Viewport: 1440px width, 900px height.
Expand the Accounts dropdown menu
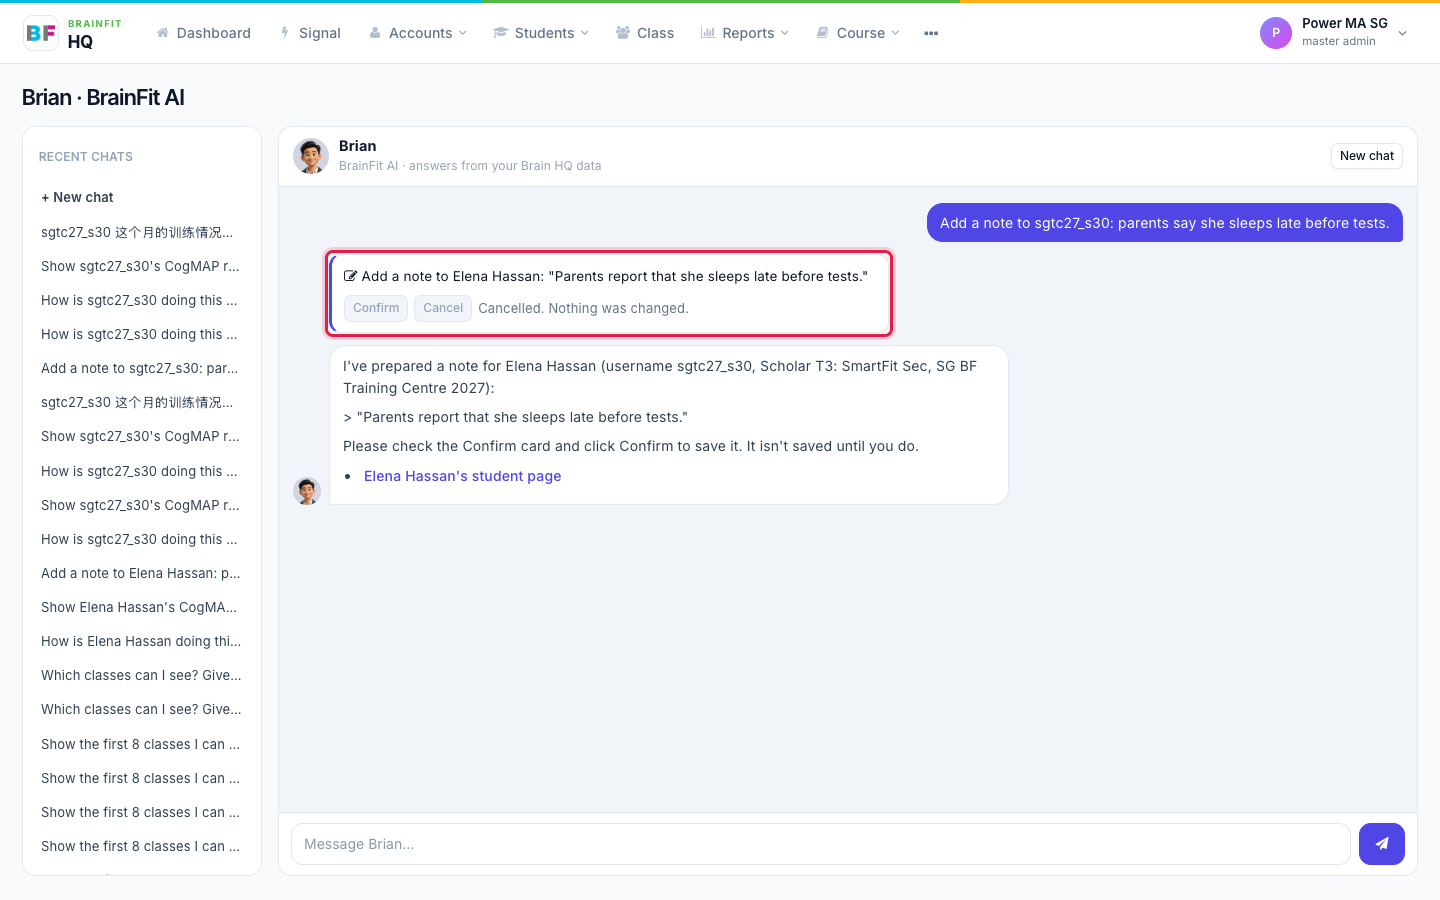418,33
